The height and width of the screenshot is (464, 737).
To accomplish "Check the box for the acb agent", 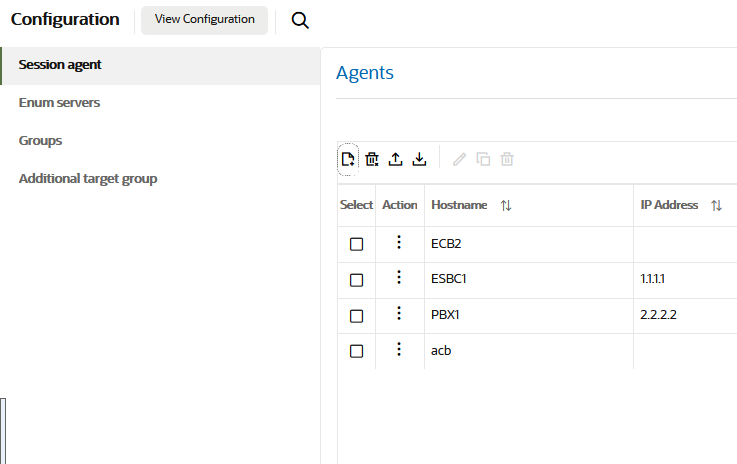I will click(x=356, y=351).
